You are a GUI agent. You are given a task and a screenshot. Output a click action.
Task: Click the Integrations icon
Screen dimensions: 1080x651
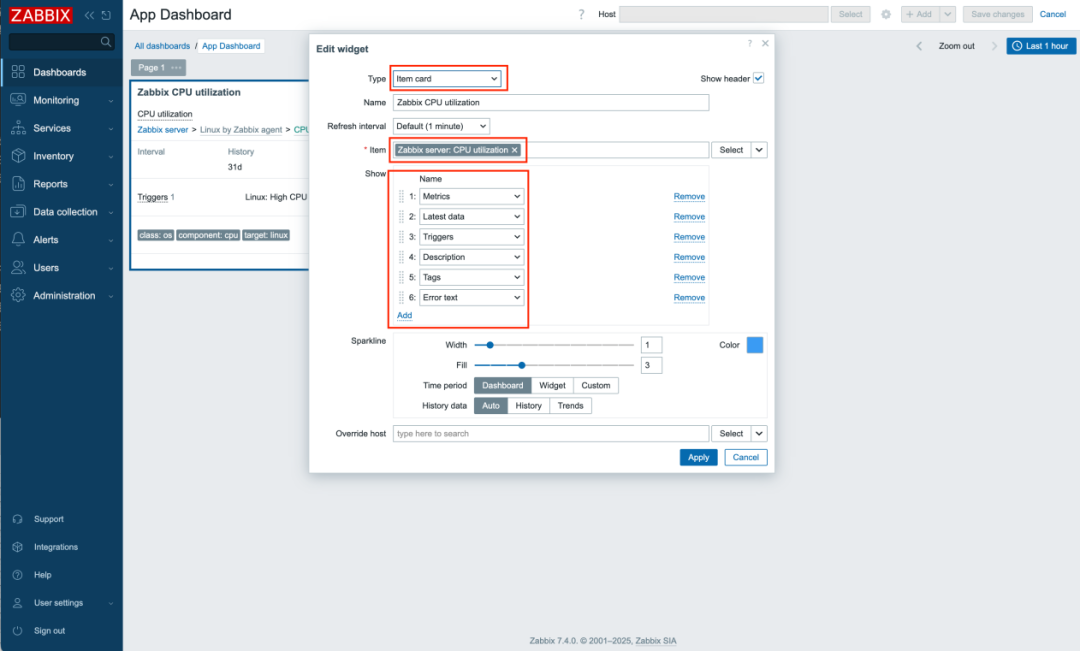pos(18,547)
